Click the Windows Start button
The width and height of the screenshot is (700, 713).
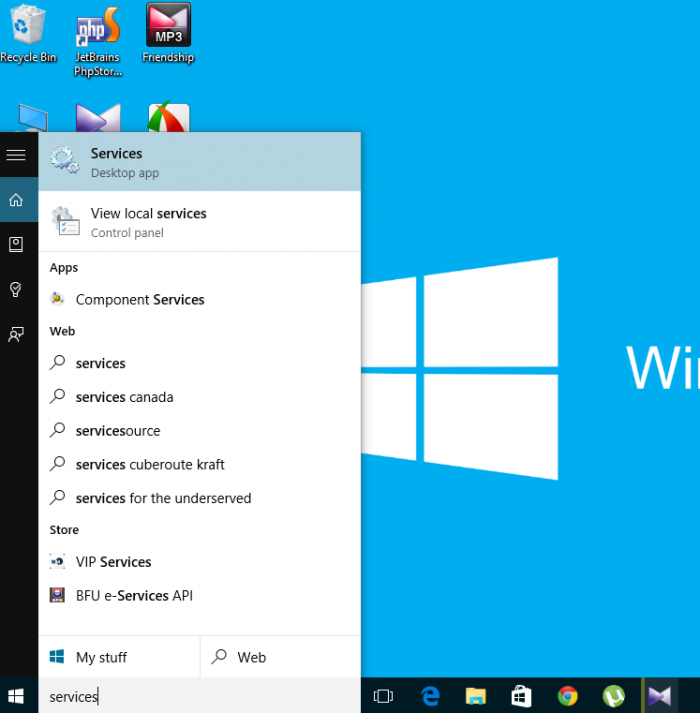tap(17, 696)
